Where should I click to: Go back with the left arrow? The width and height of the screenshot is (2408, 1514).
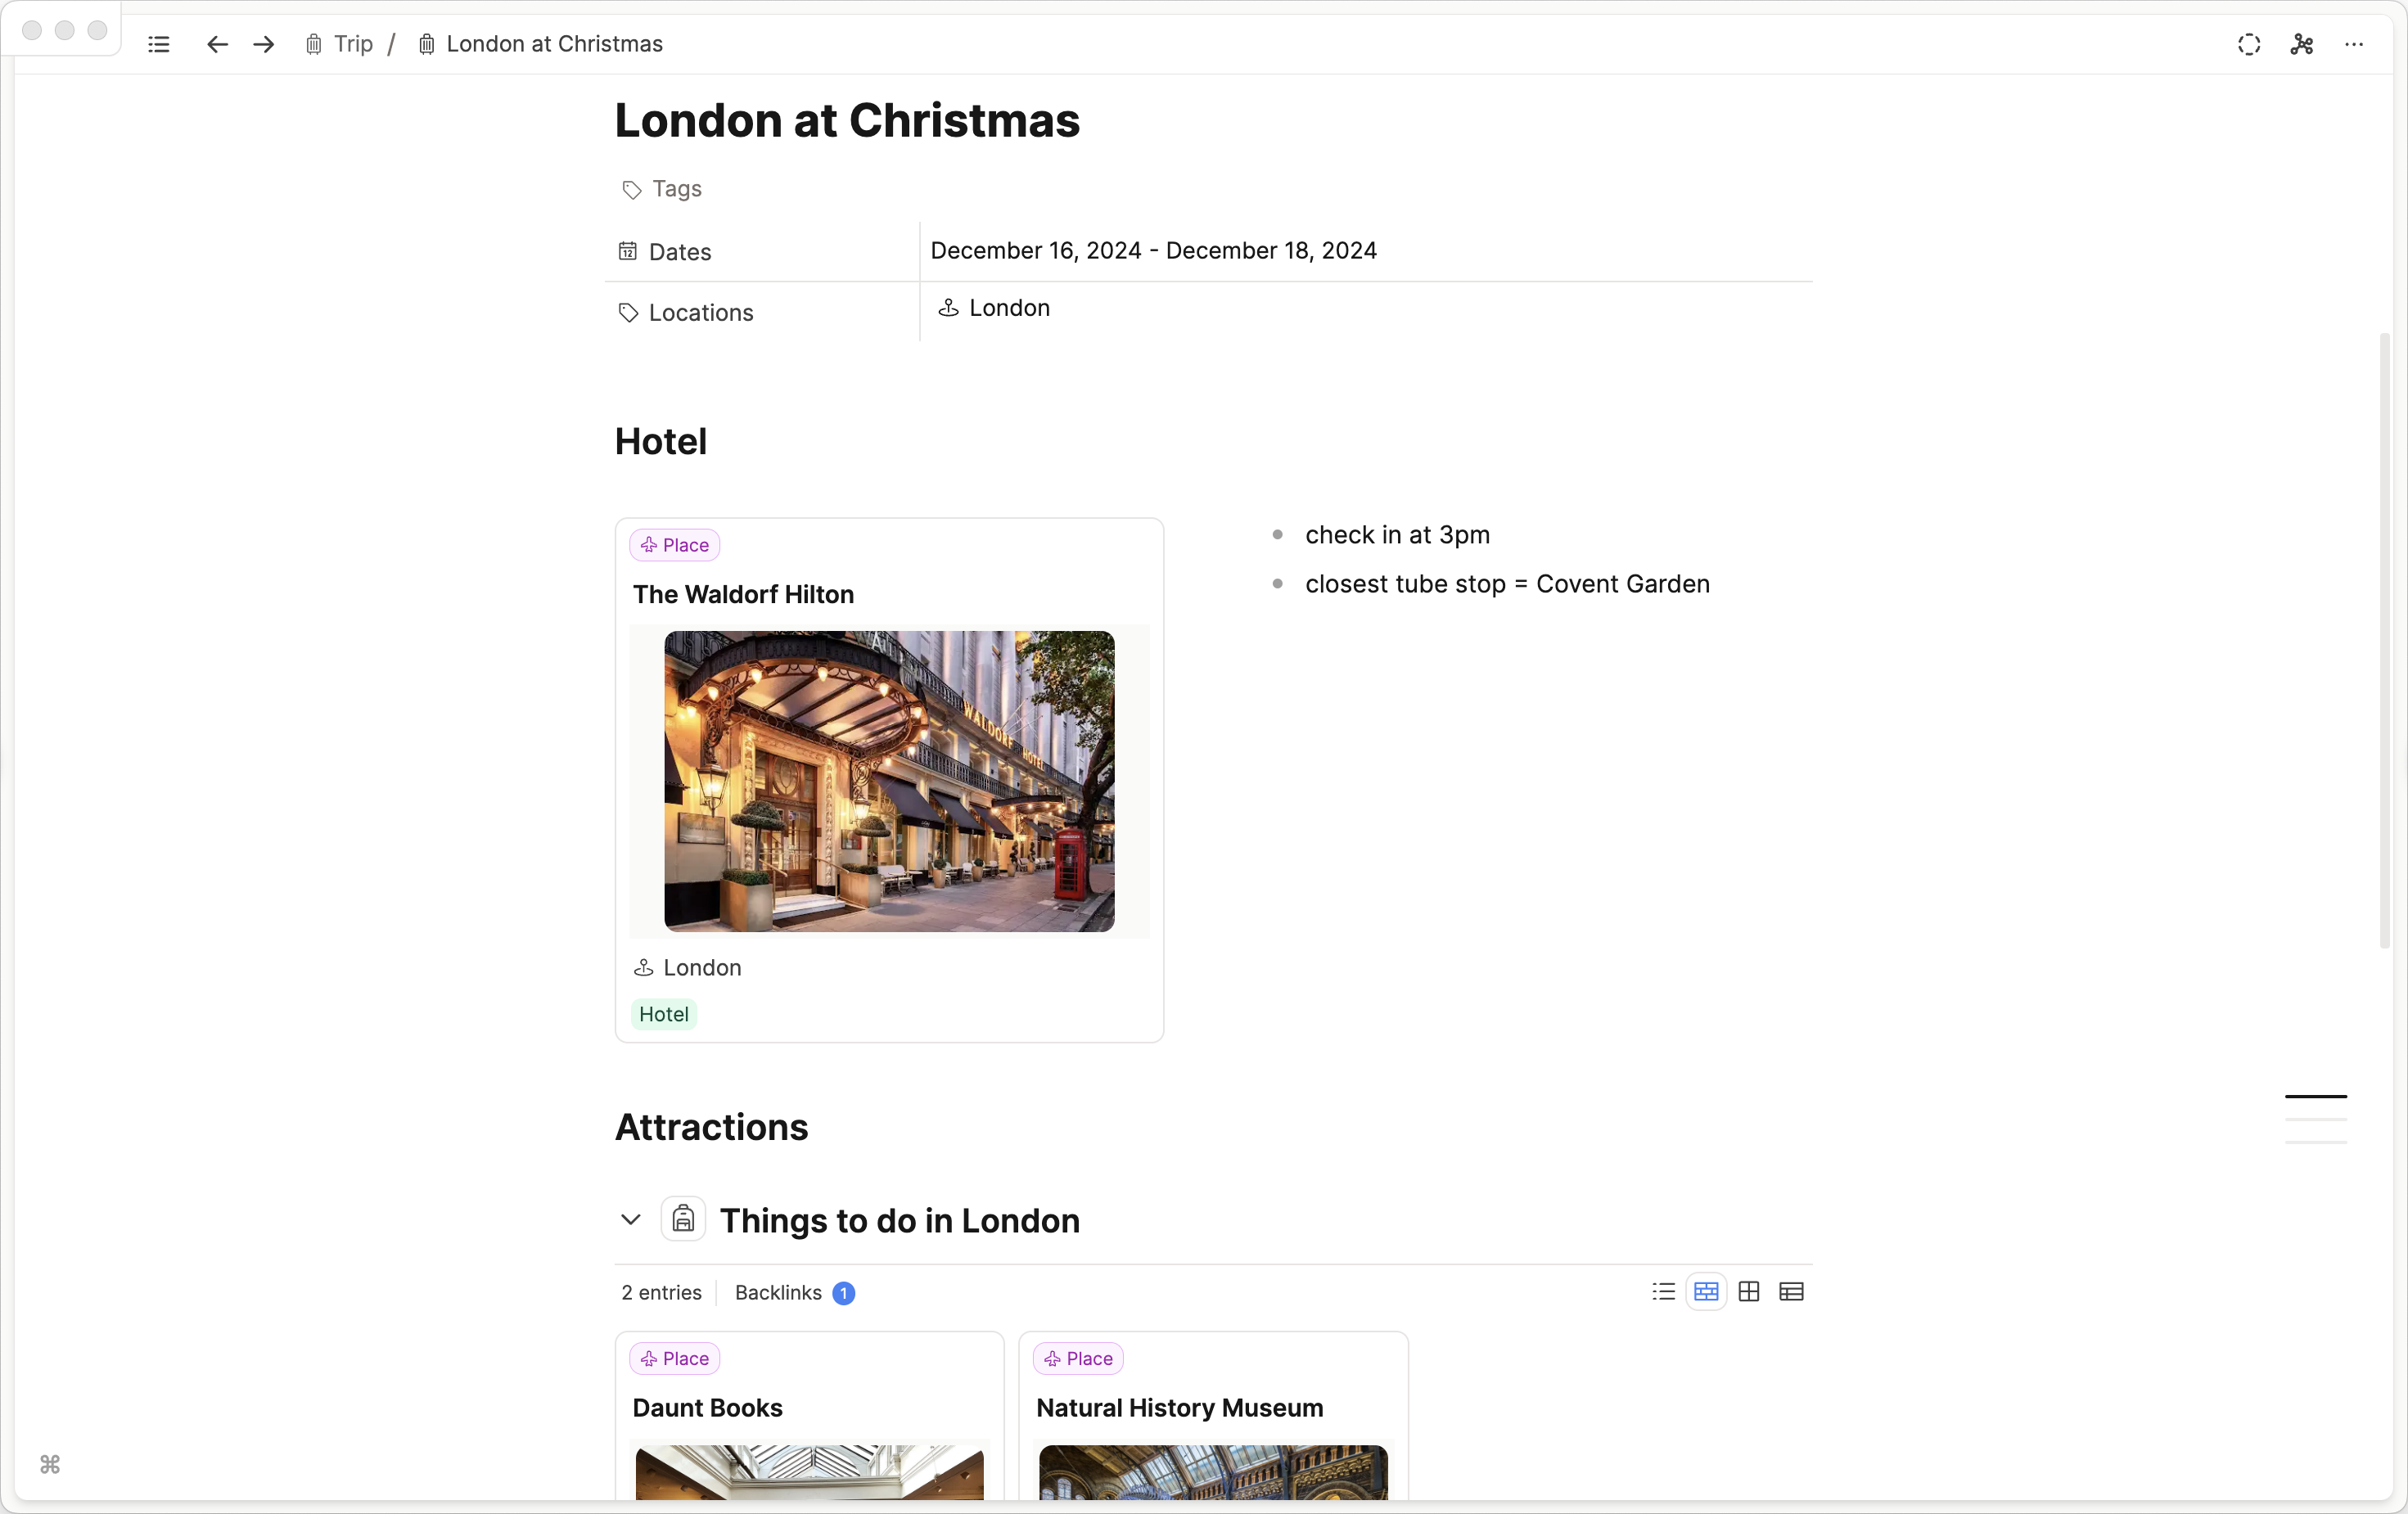(217, 44)
